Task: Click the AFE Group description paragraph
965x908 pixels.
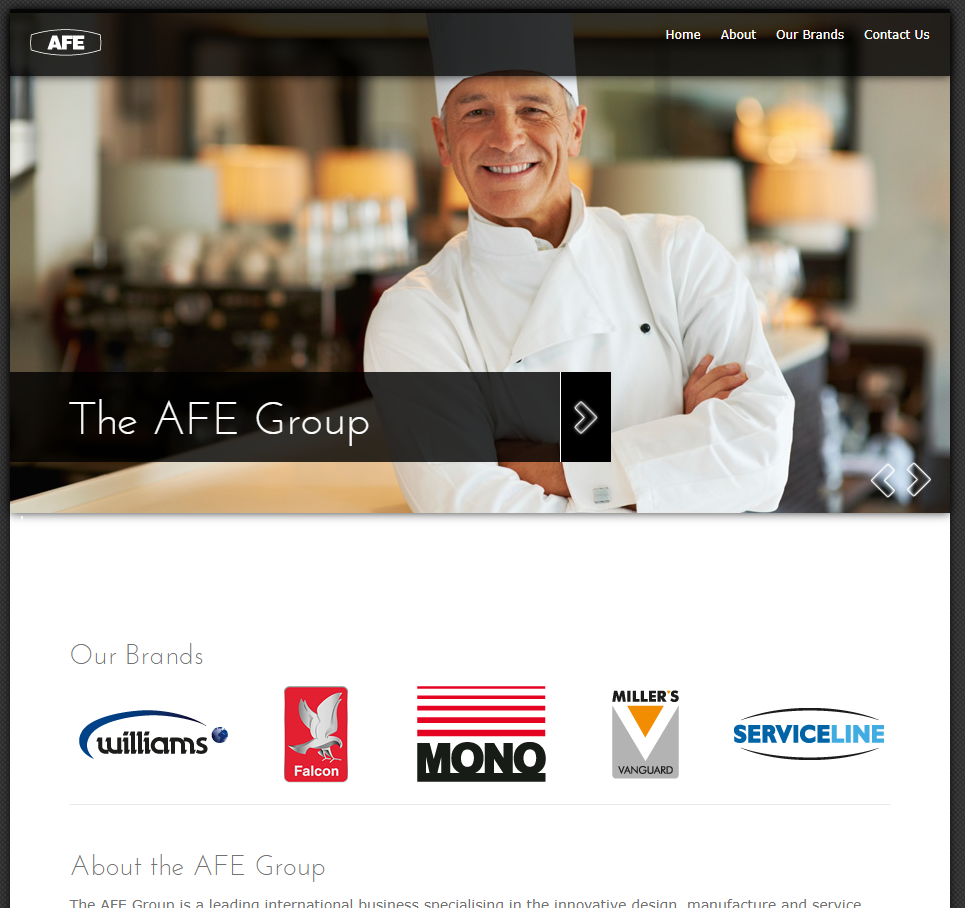Action: click(465, 902)
